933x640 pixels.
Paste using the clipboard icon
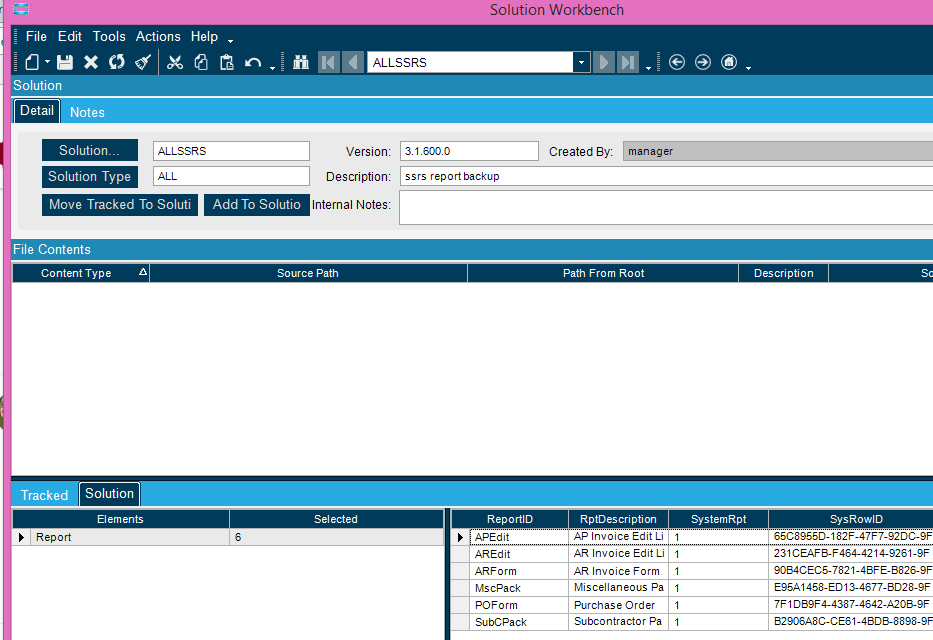227,62
